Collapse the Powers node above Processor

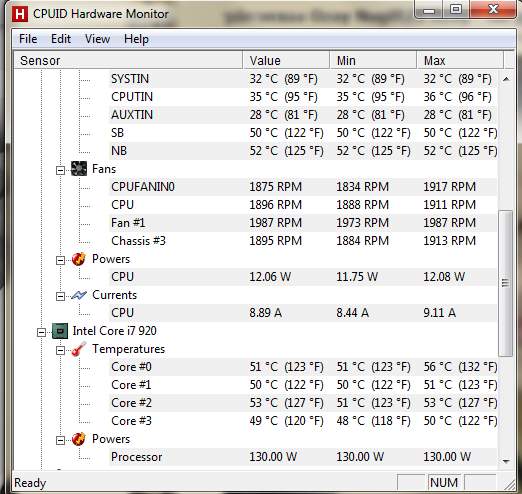click(60, 441)
